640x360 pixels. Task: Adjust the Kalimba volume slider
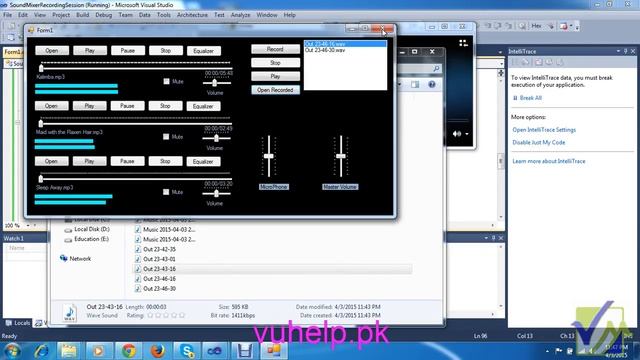click(215, 83)
